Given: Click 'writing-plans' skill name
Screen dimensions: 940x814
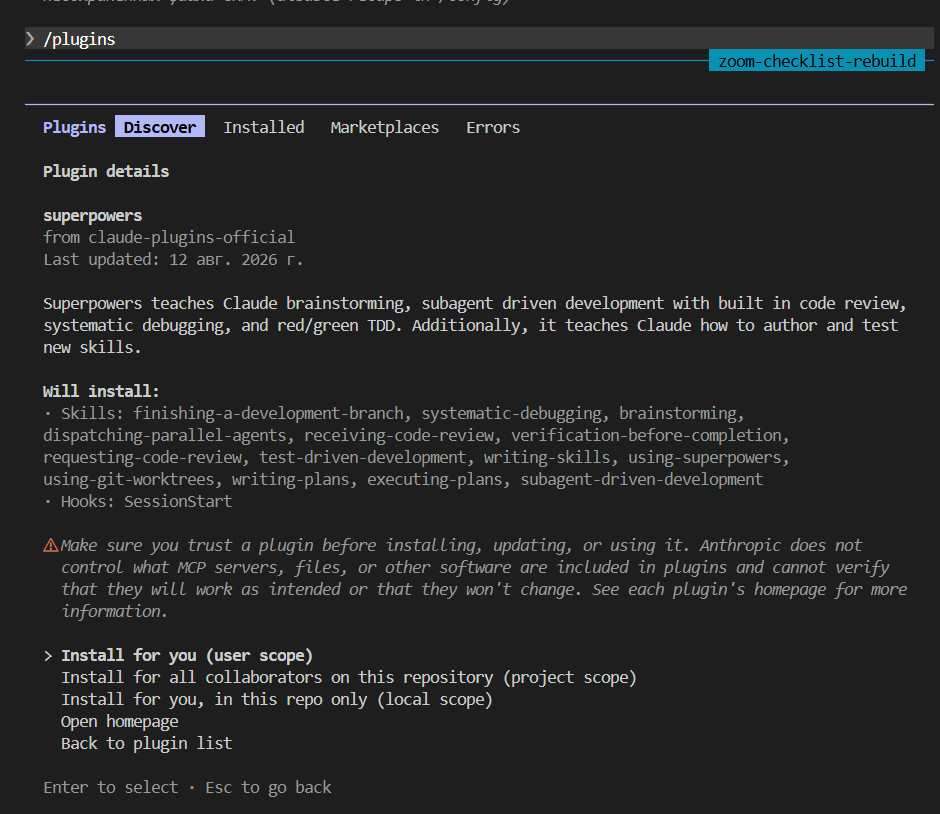Looking at the screenshot, I should 290,480.
